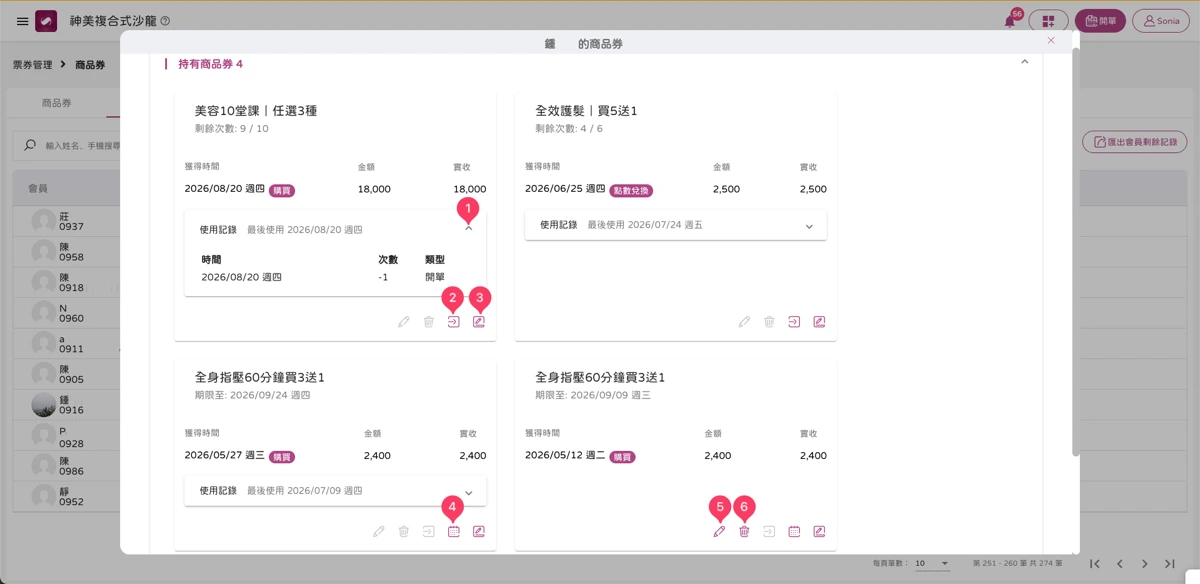Transfer the 全效護髮 買5送1 voucher
The height and width of the screenshot is (584, 1200).
point(794,322)
